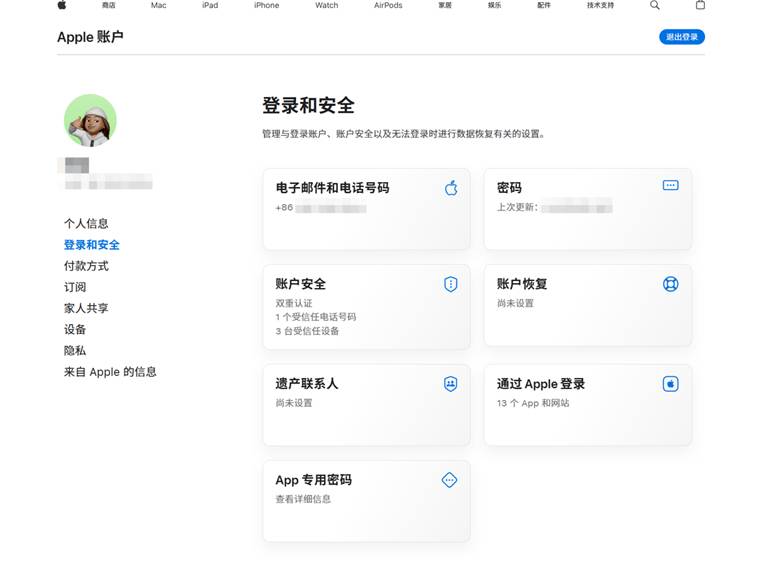Click the 登录和安全 main heading

click(308, 105)
